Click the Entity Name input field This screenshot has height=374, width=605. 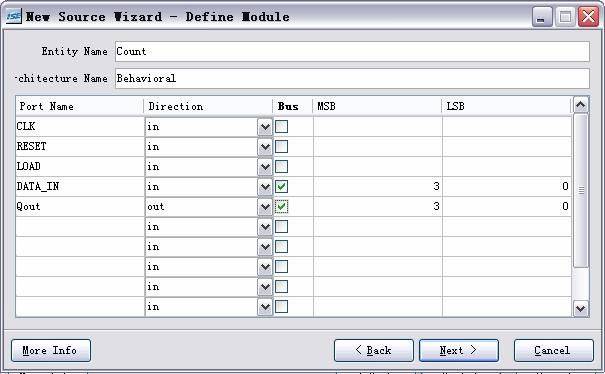point(352,51)
